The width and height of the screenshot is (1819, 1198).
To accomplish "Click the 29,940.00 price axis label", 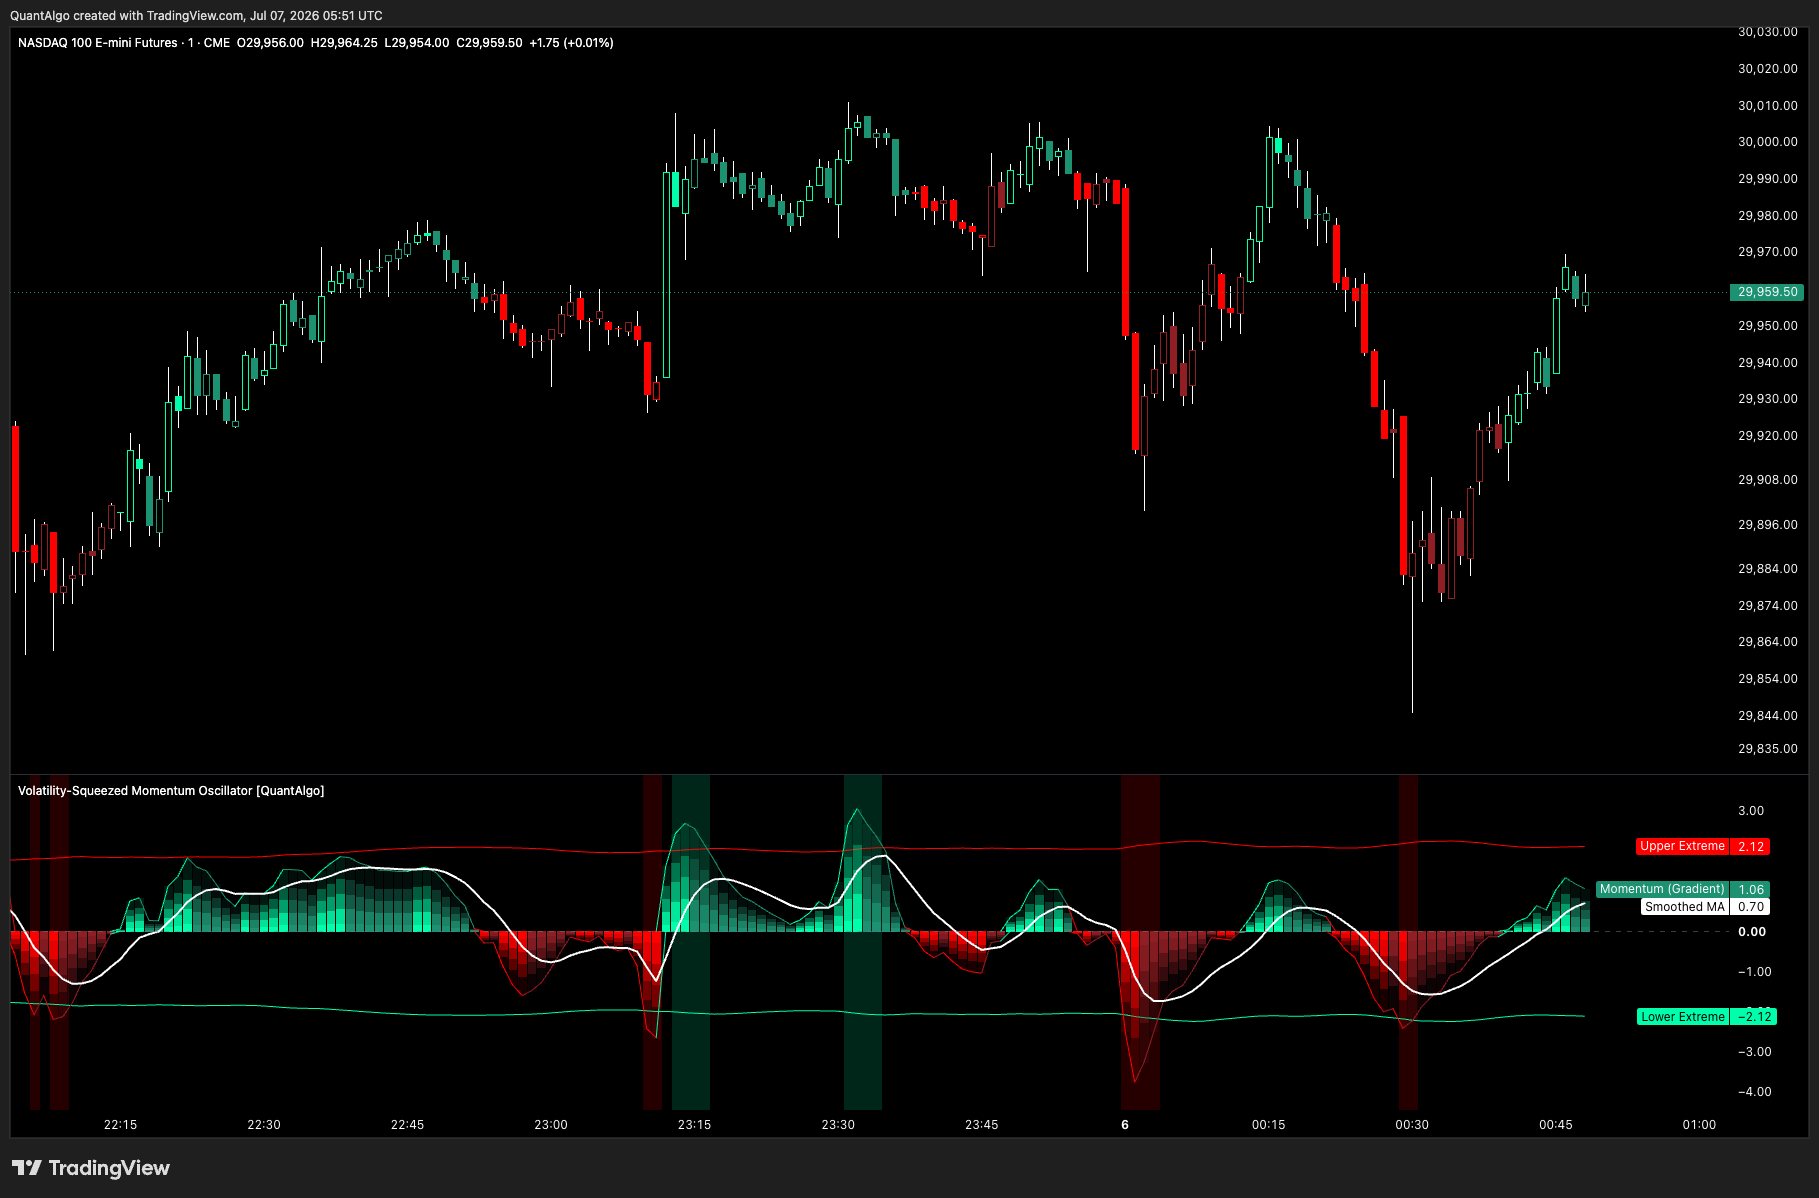I will click(1767, 363).
